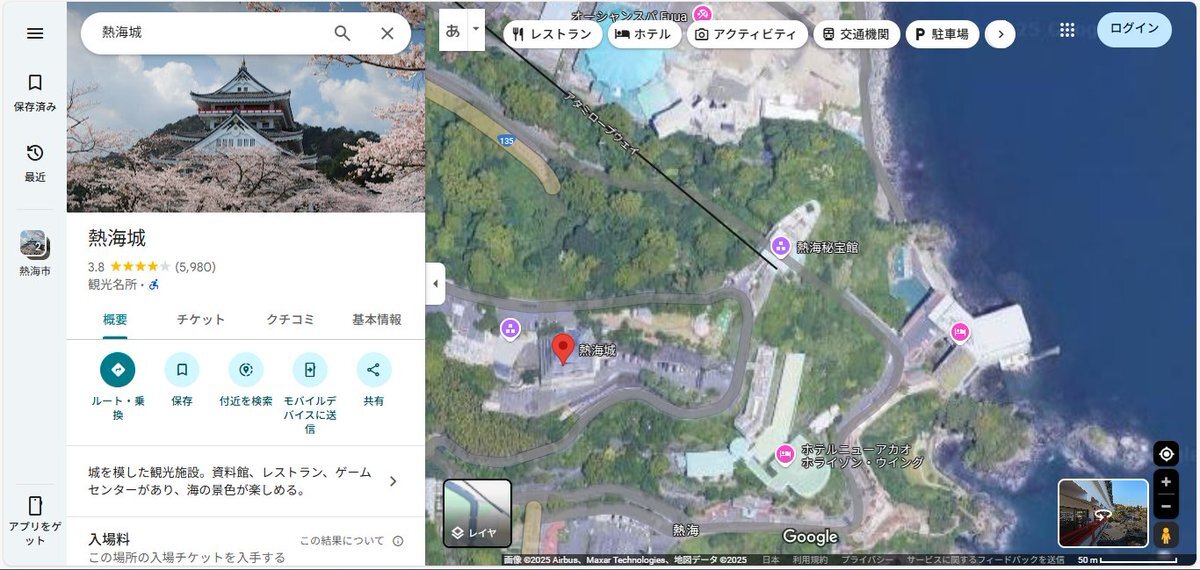The width and height of the screenshot is (1200, 570).
Task: Filter by レストラン chip
Action: [x=554, y=34]
